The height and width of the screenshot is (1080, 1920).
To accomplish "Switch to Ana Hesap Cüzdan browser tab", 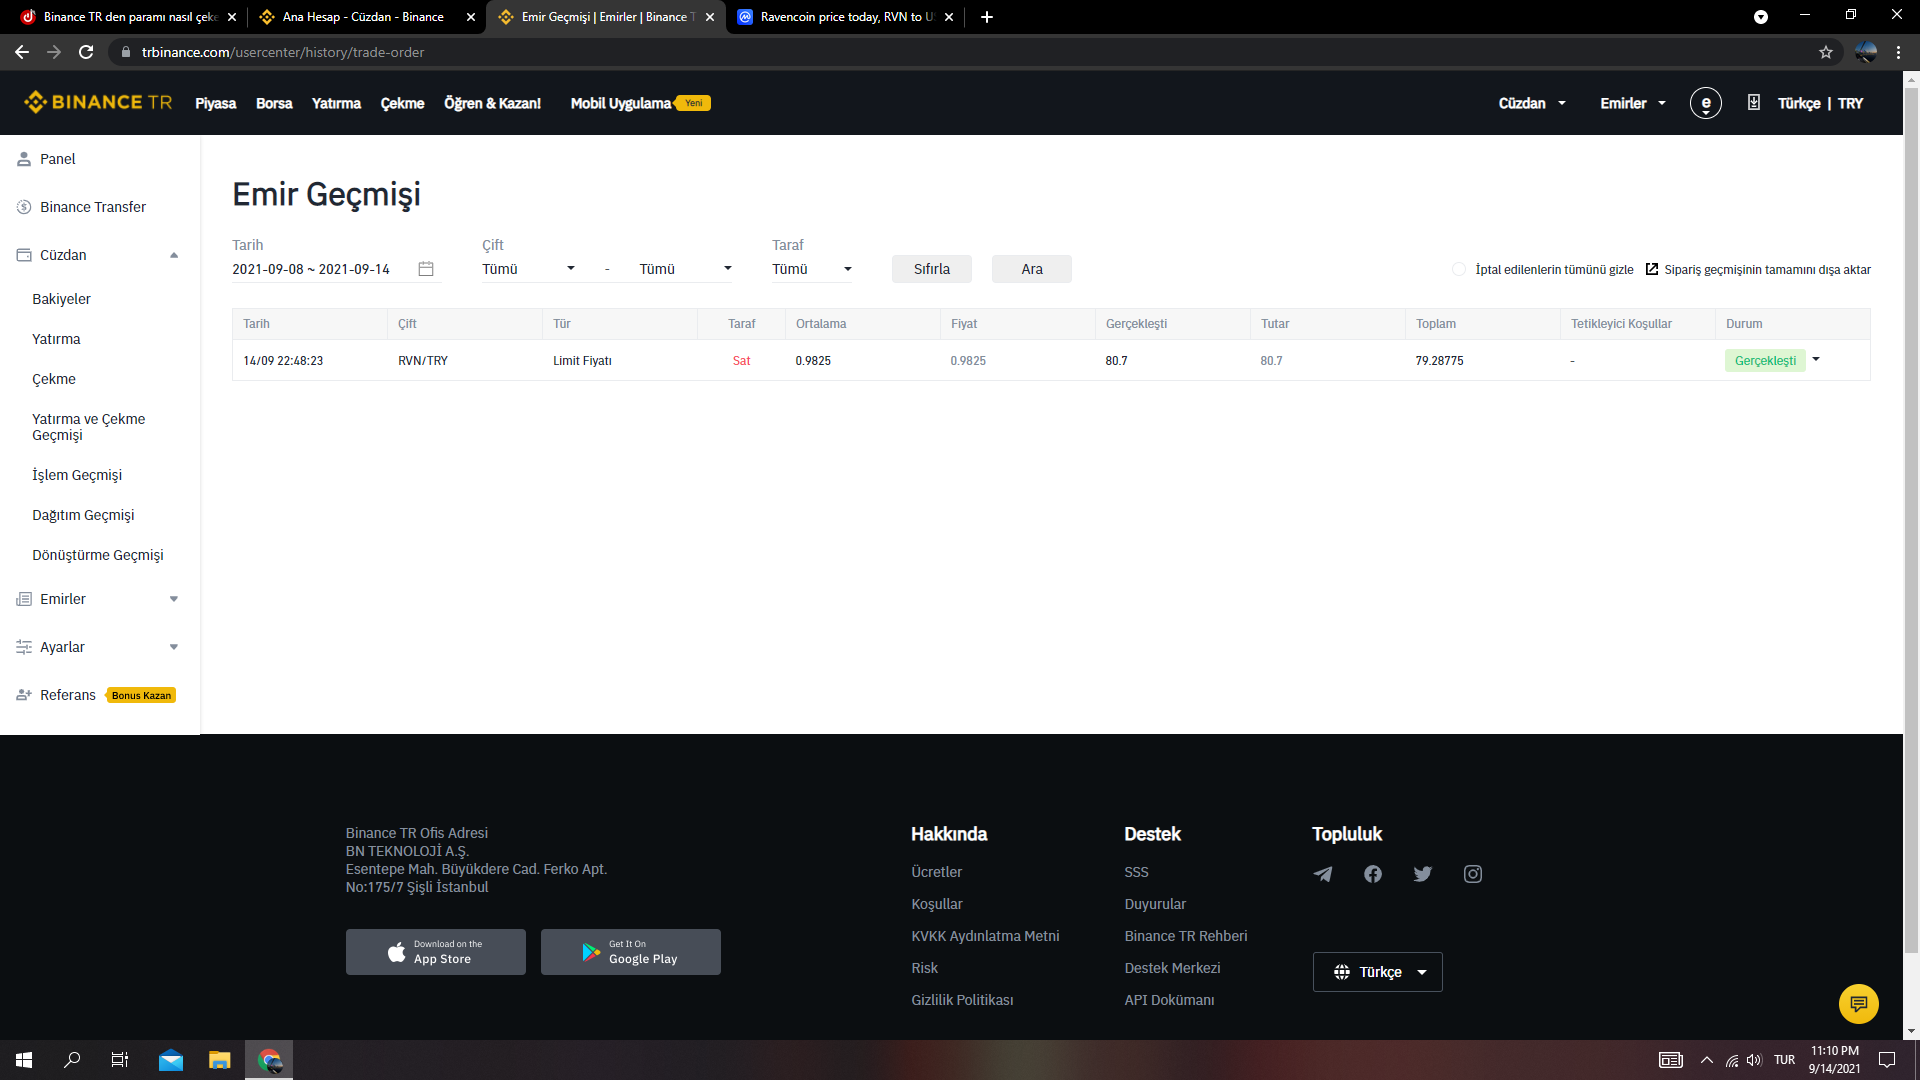I will 362,17.
